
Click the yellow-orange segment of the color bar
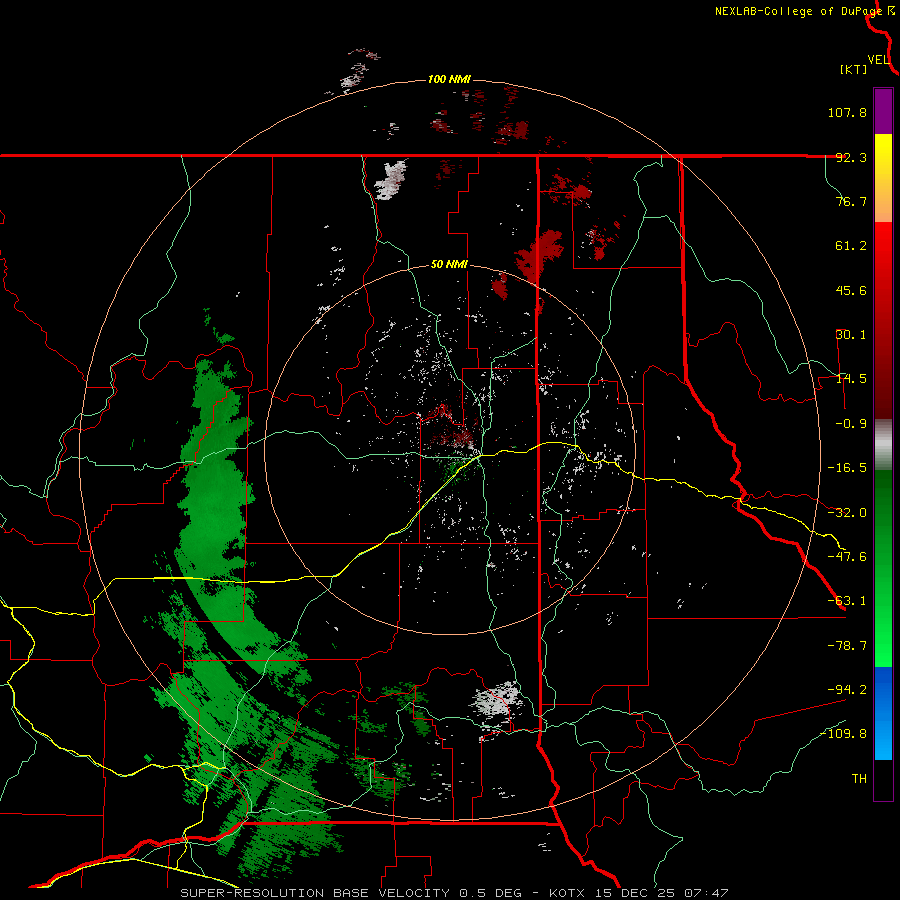coord(883,178)
